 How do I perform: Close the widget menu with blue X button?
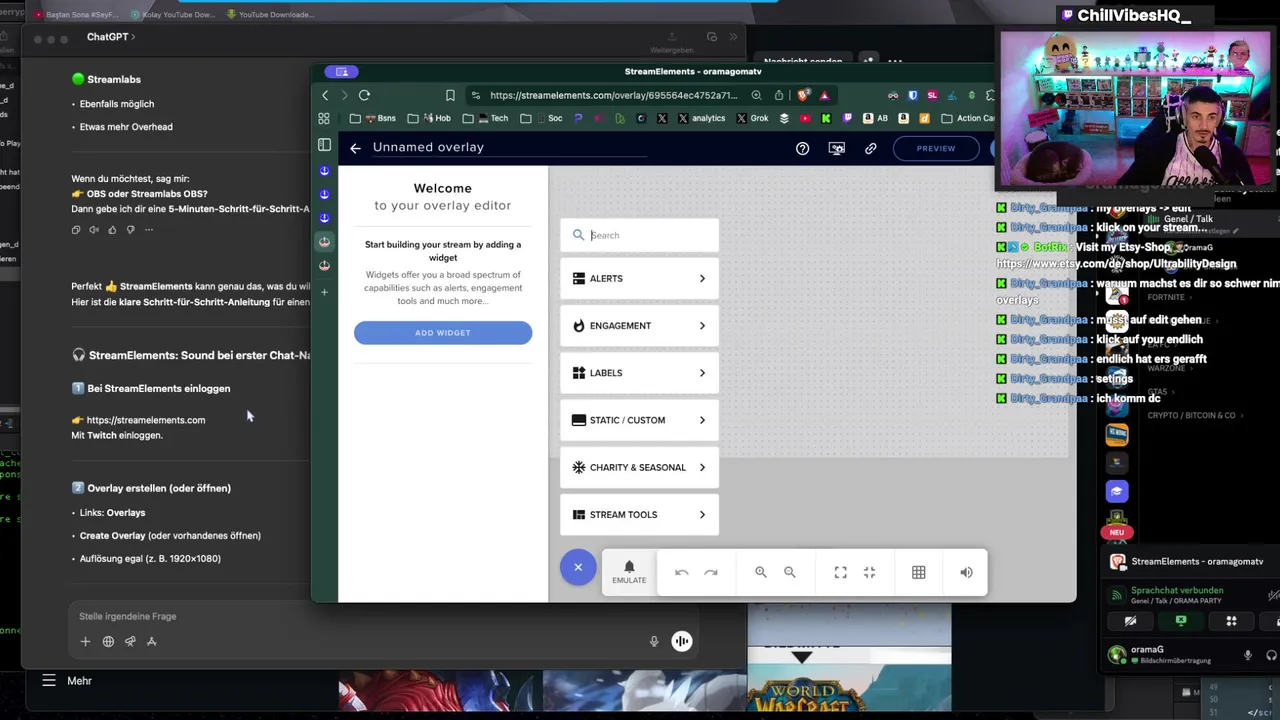tap(578, 567)
